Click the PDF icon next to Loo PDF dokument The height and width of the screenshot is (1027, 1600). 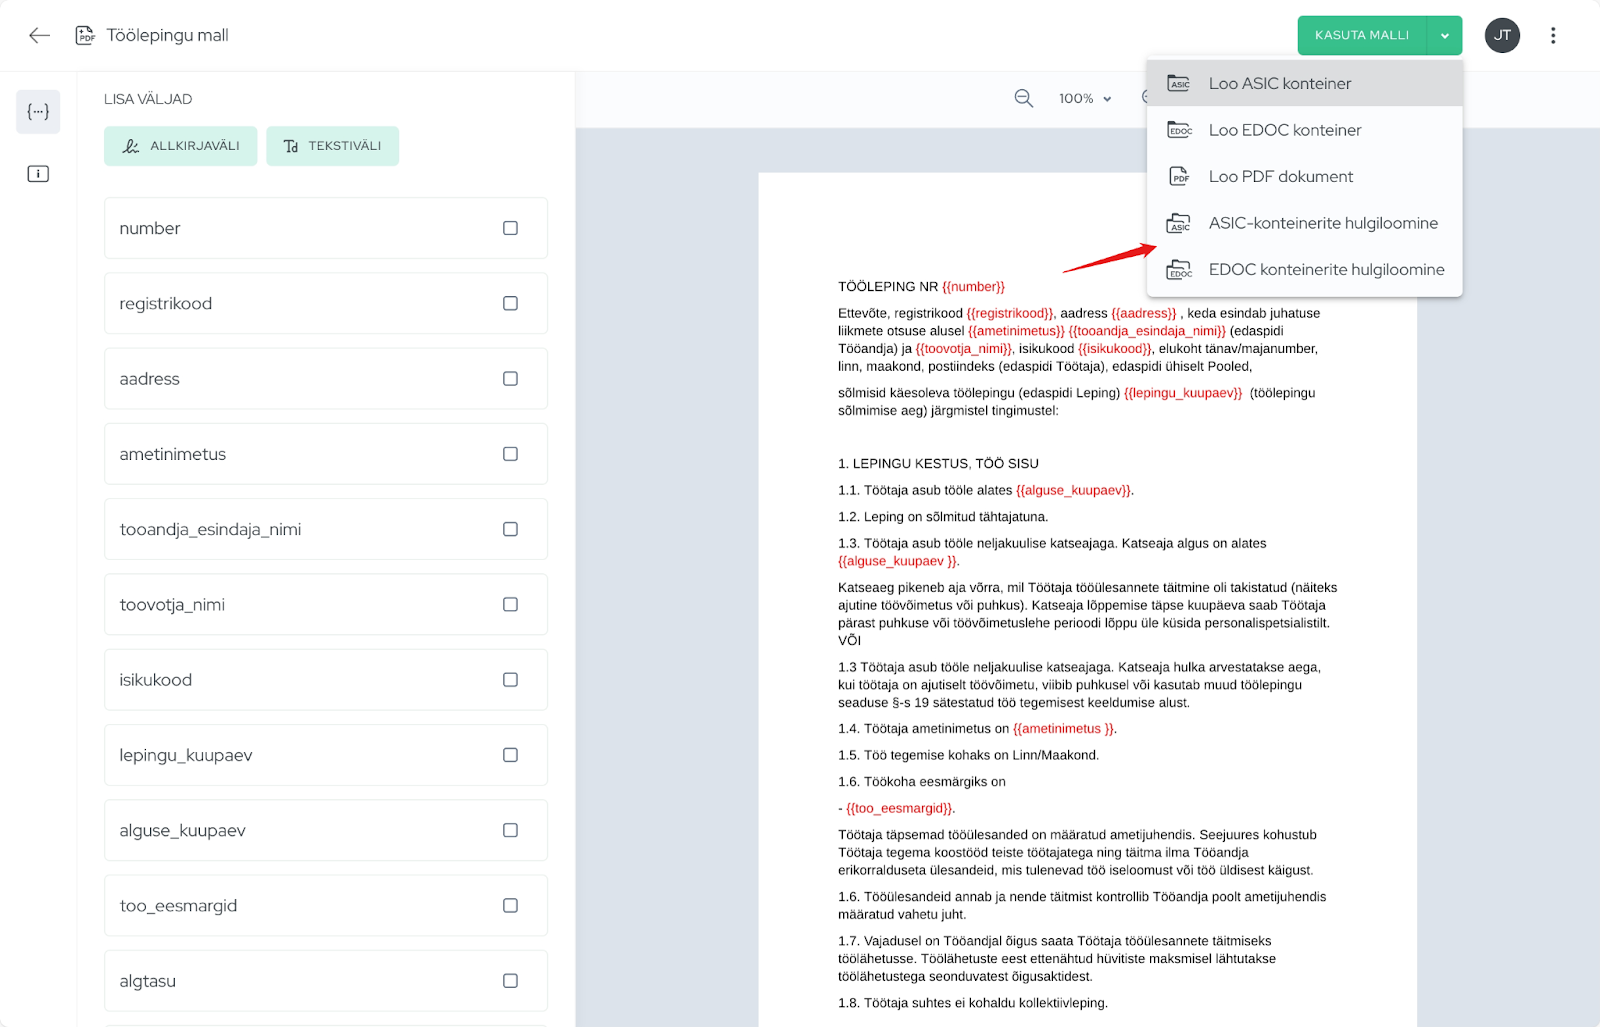pyautogui.click(x=1179, y=177)
